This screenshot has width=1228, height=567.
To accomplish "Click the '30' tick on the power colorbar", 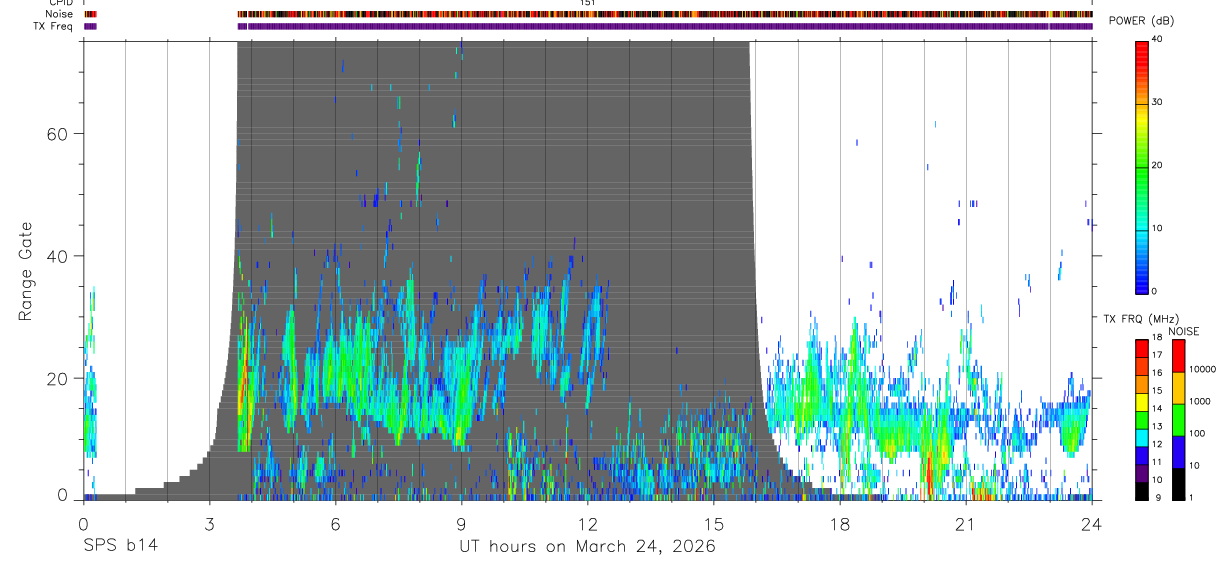I will tap(1157, 102).
